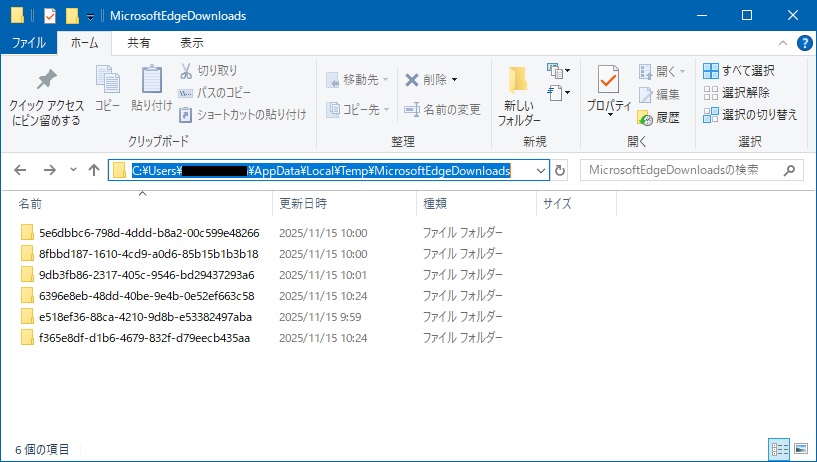Select folder 9db3fb86-2317-405c-9546-bd29437293a6
The width and height of the screenshot is (817, 462).
(x=146, y=274)
